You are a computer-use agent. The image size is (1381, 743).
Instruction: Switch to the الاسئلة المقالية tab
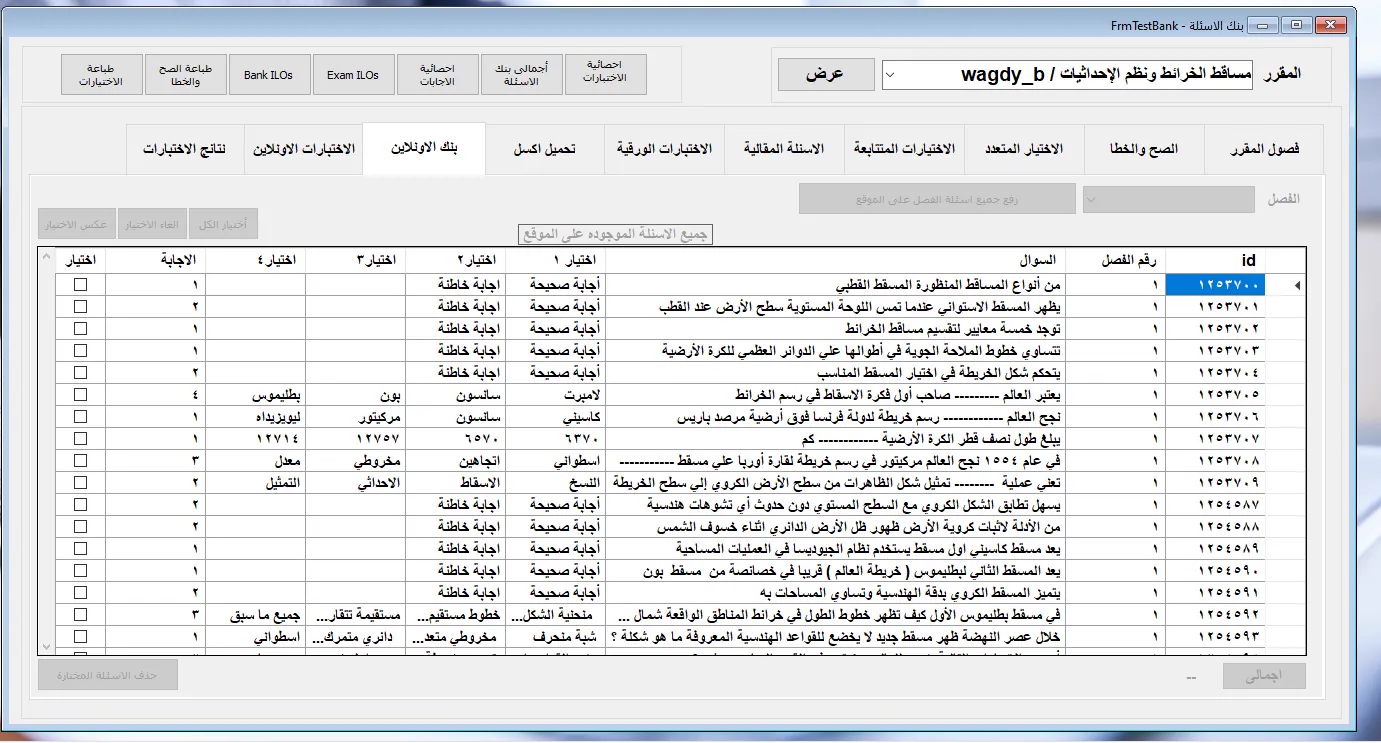coord(784,149)
